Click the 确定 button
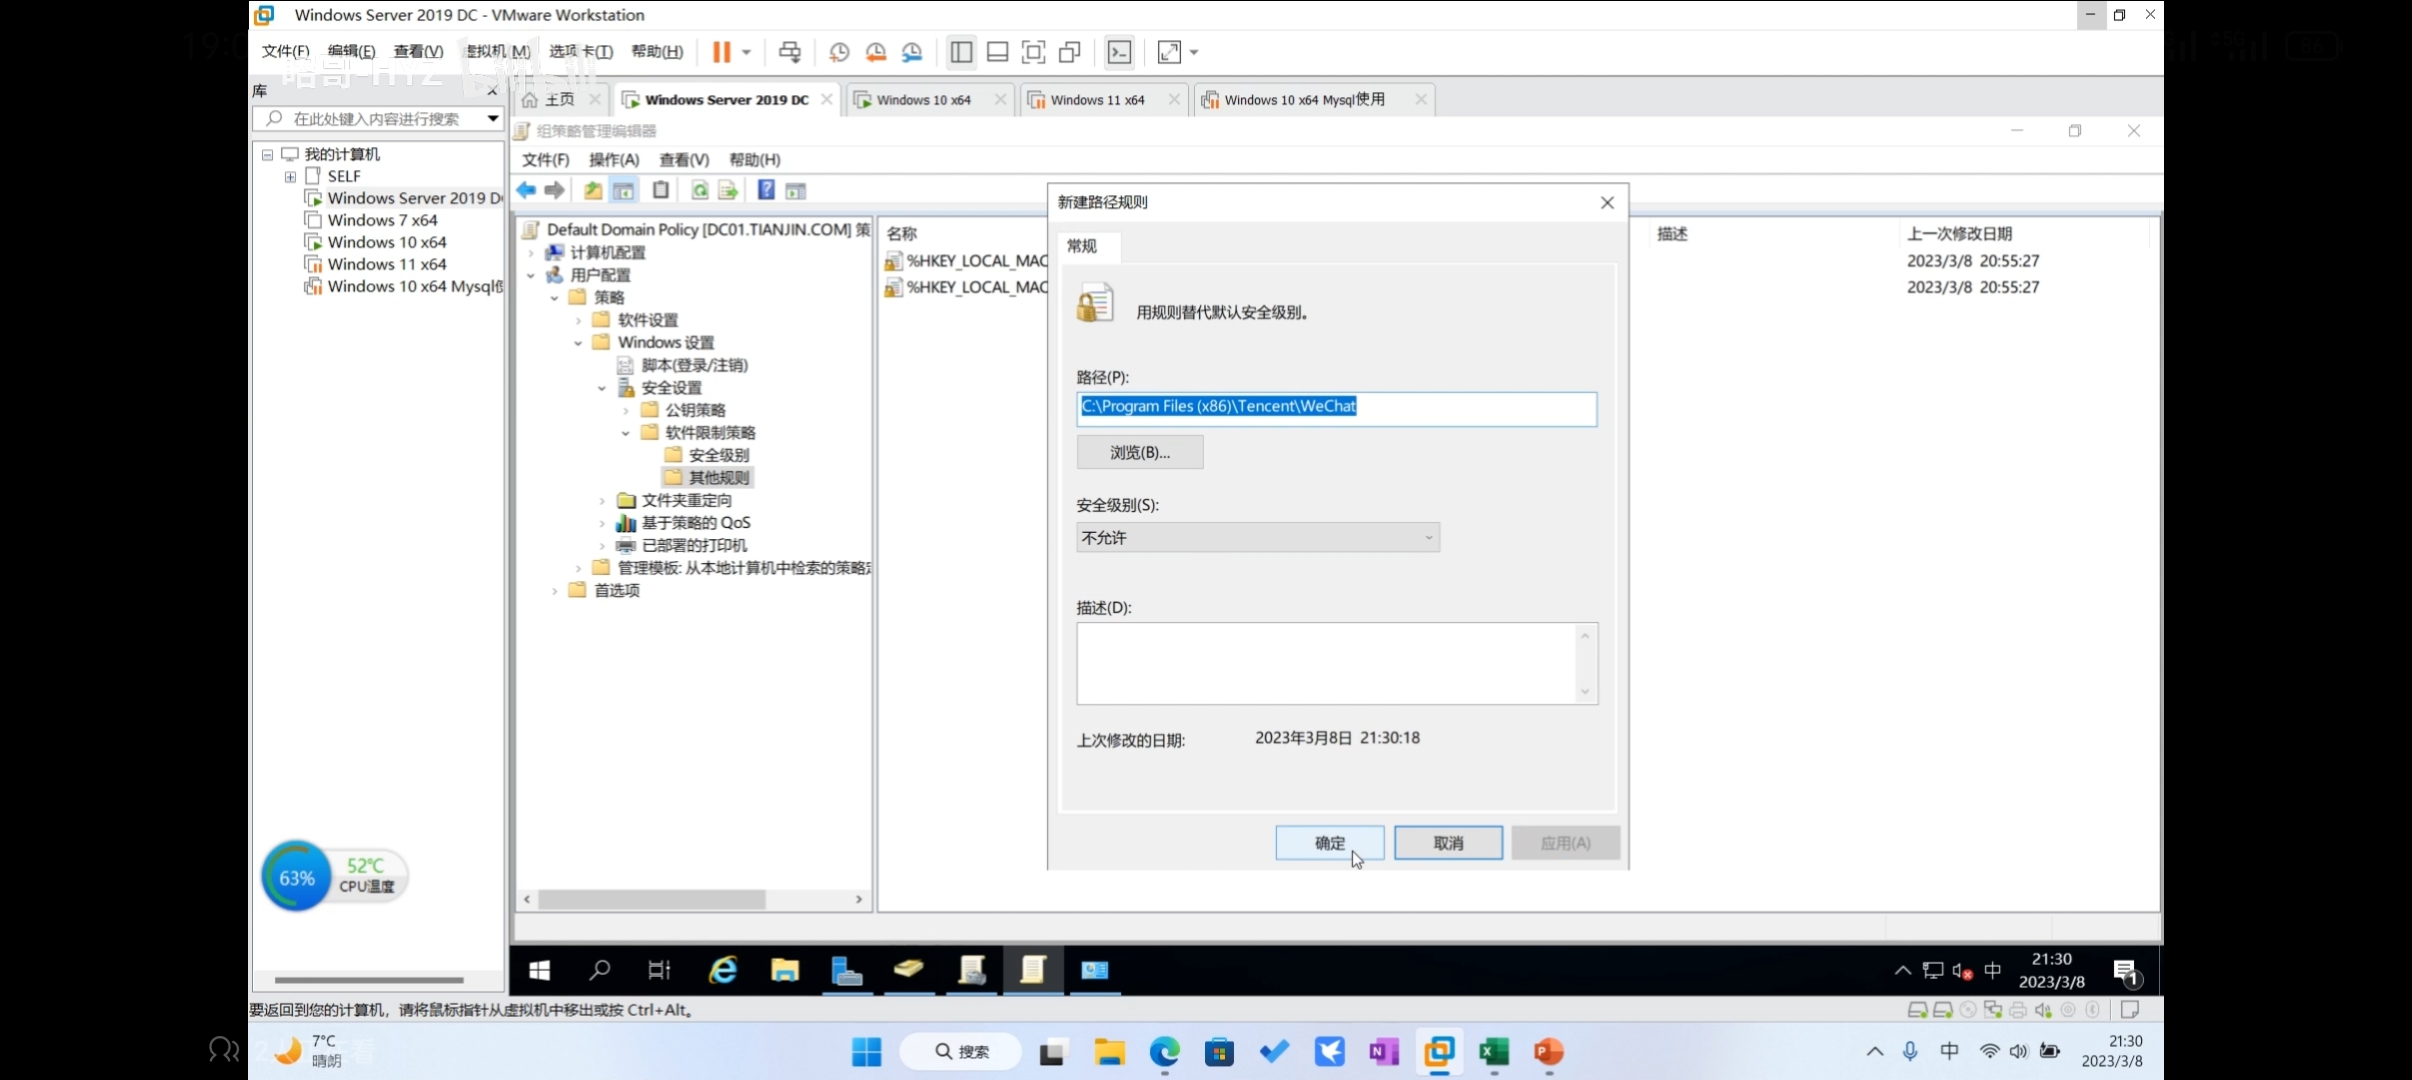 pyautogui.click(x=1329, y=843)
